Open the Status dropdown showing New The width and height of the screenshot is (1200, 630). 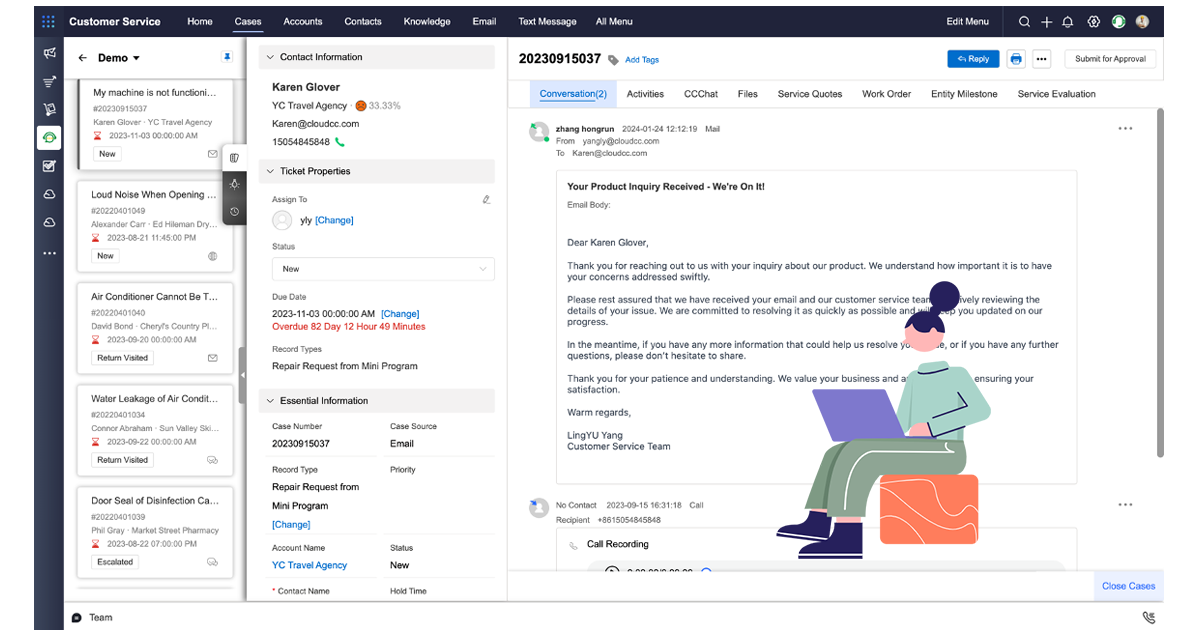point(383,269)
